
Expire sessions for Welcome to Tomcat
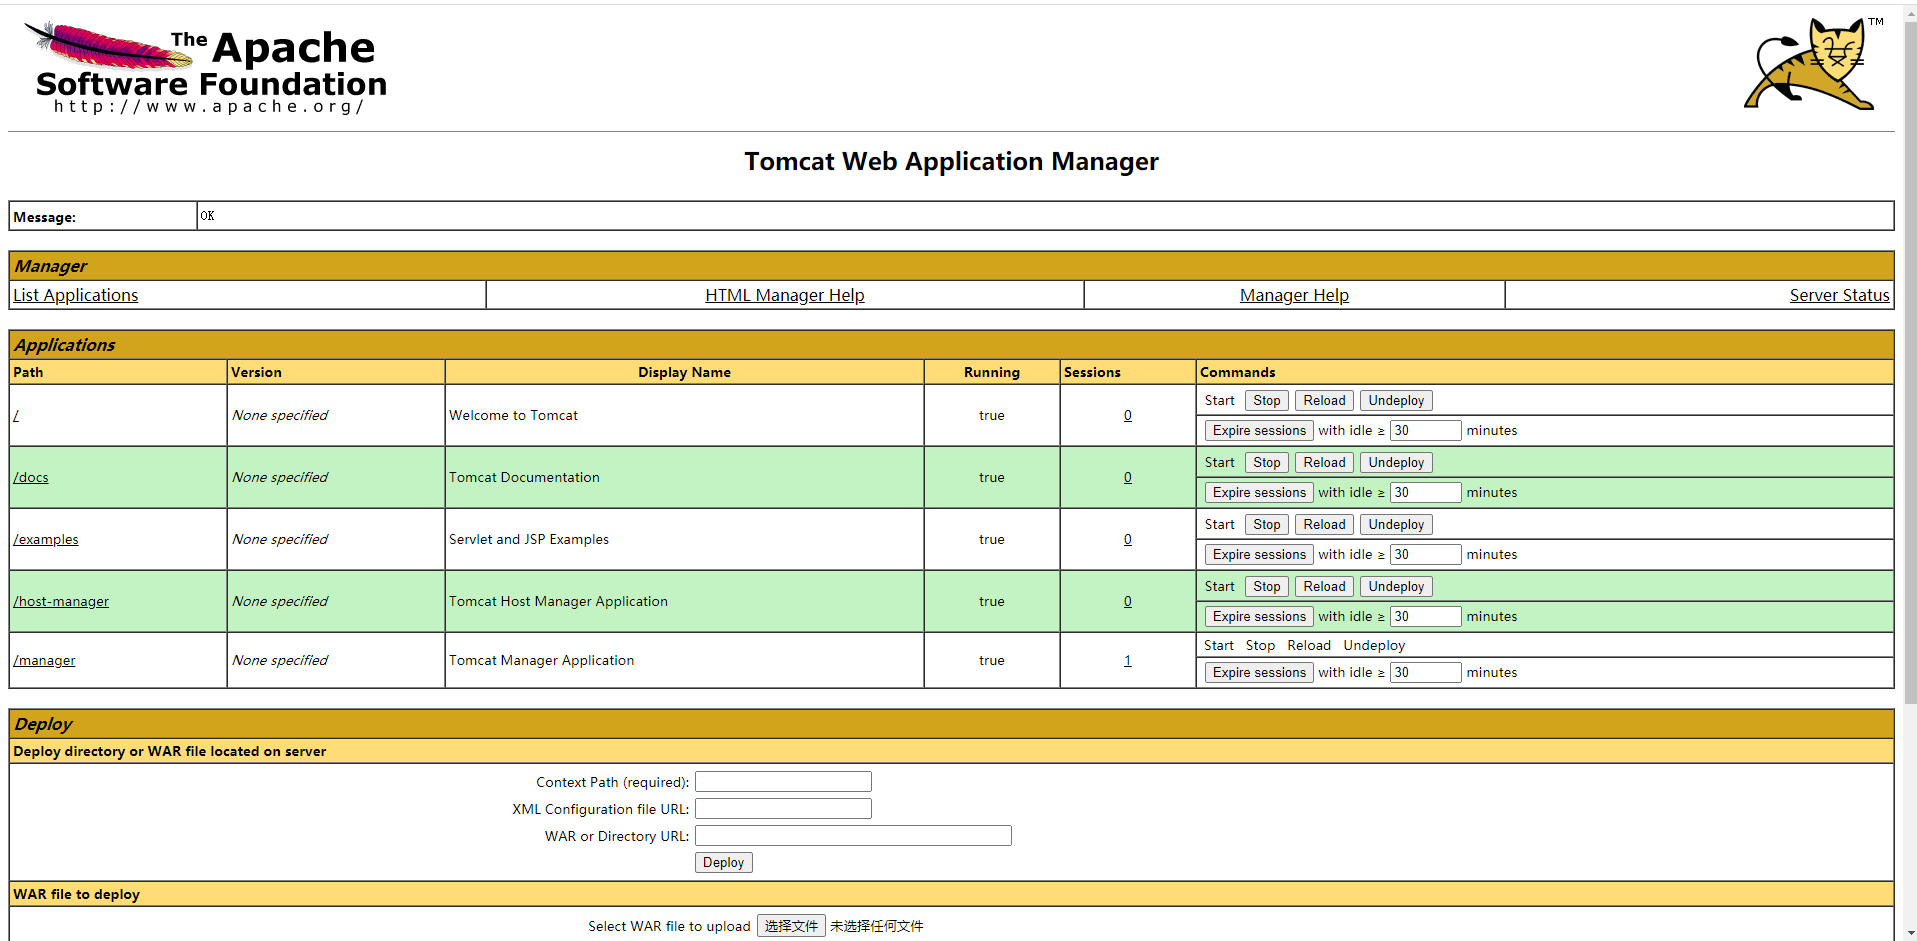coord(1259,430)
